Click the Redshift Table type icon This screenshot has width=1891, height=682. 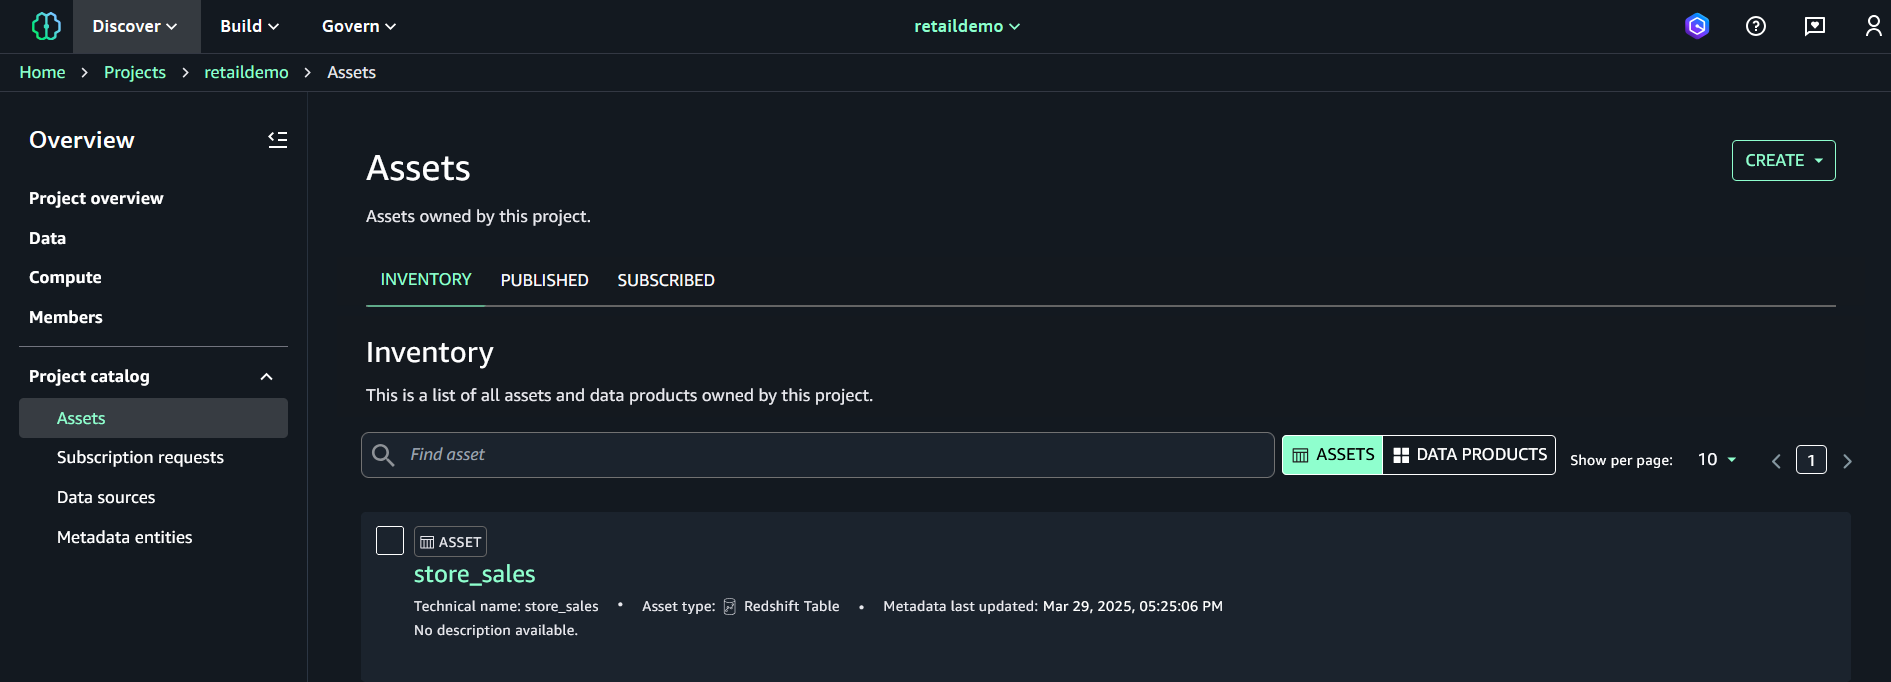point(730,607)
